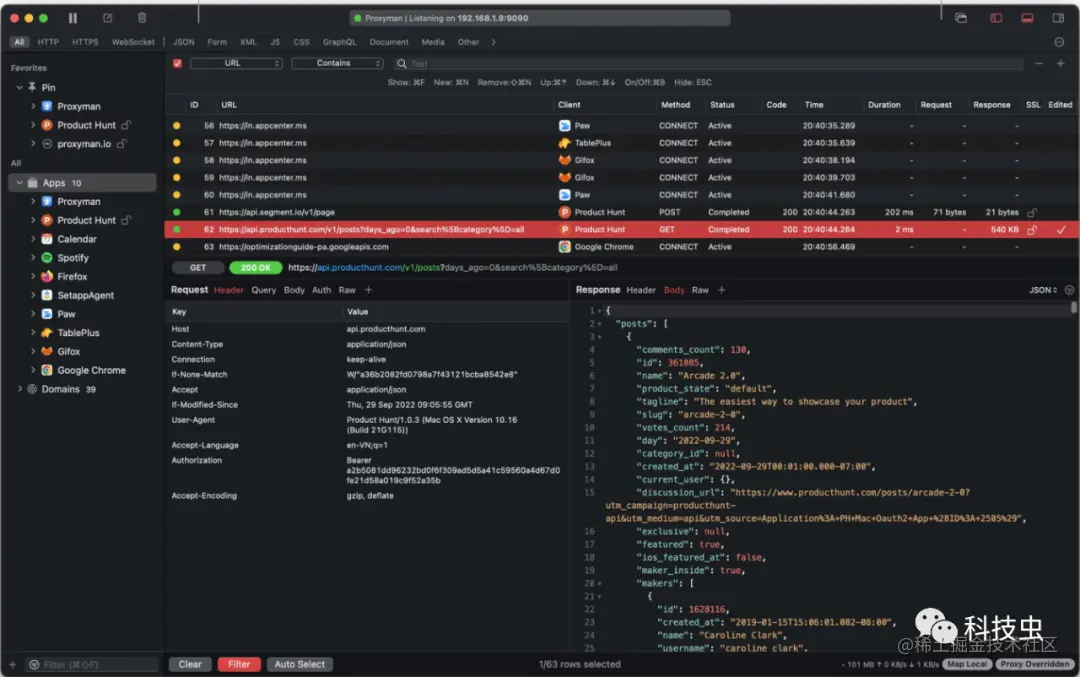Add a Request tab with plus icon
Viewport: 1080px width, 677px height.
(368, 290)
